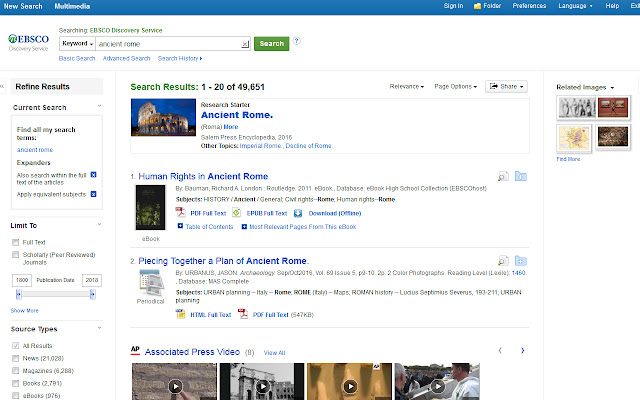
Task: Click the PDF icon for Human Rights eBook
Action: 180,213
